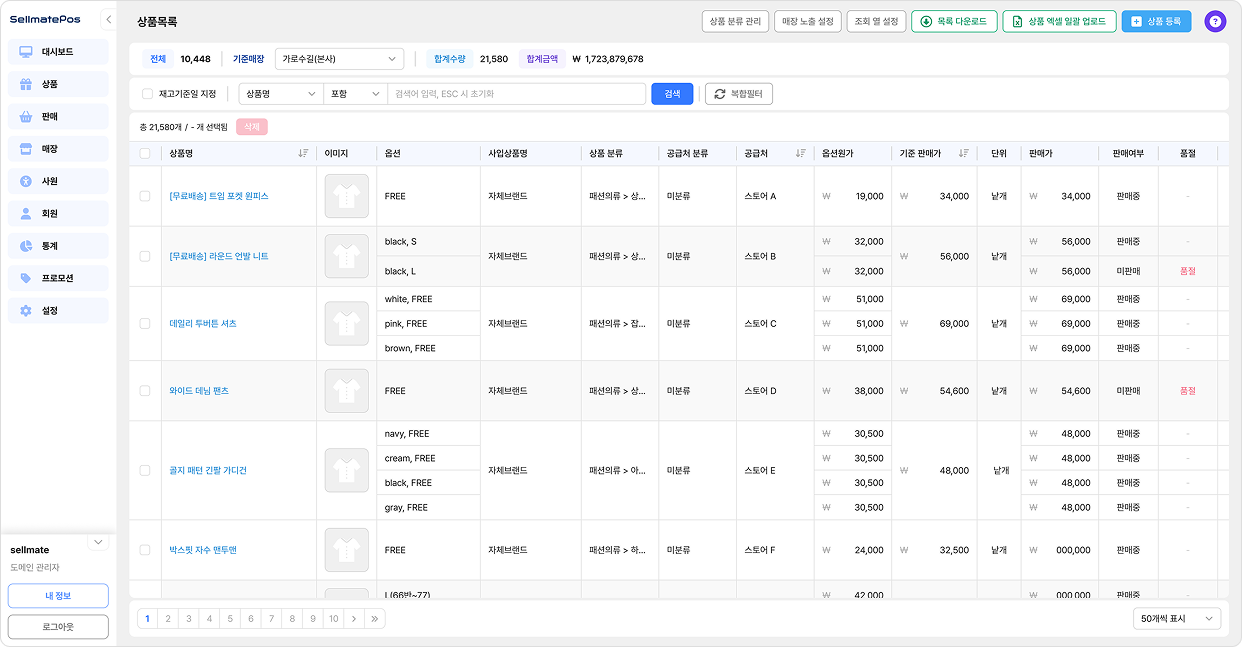Click the 상품 분류 관리 button
1242x647 pixels.
click(x=735, y=21)
